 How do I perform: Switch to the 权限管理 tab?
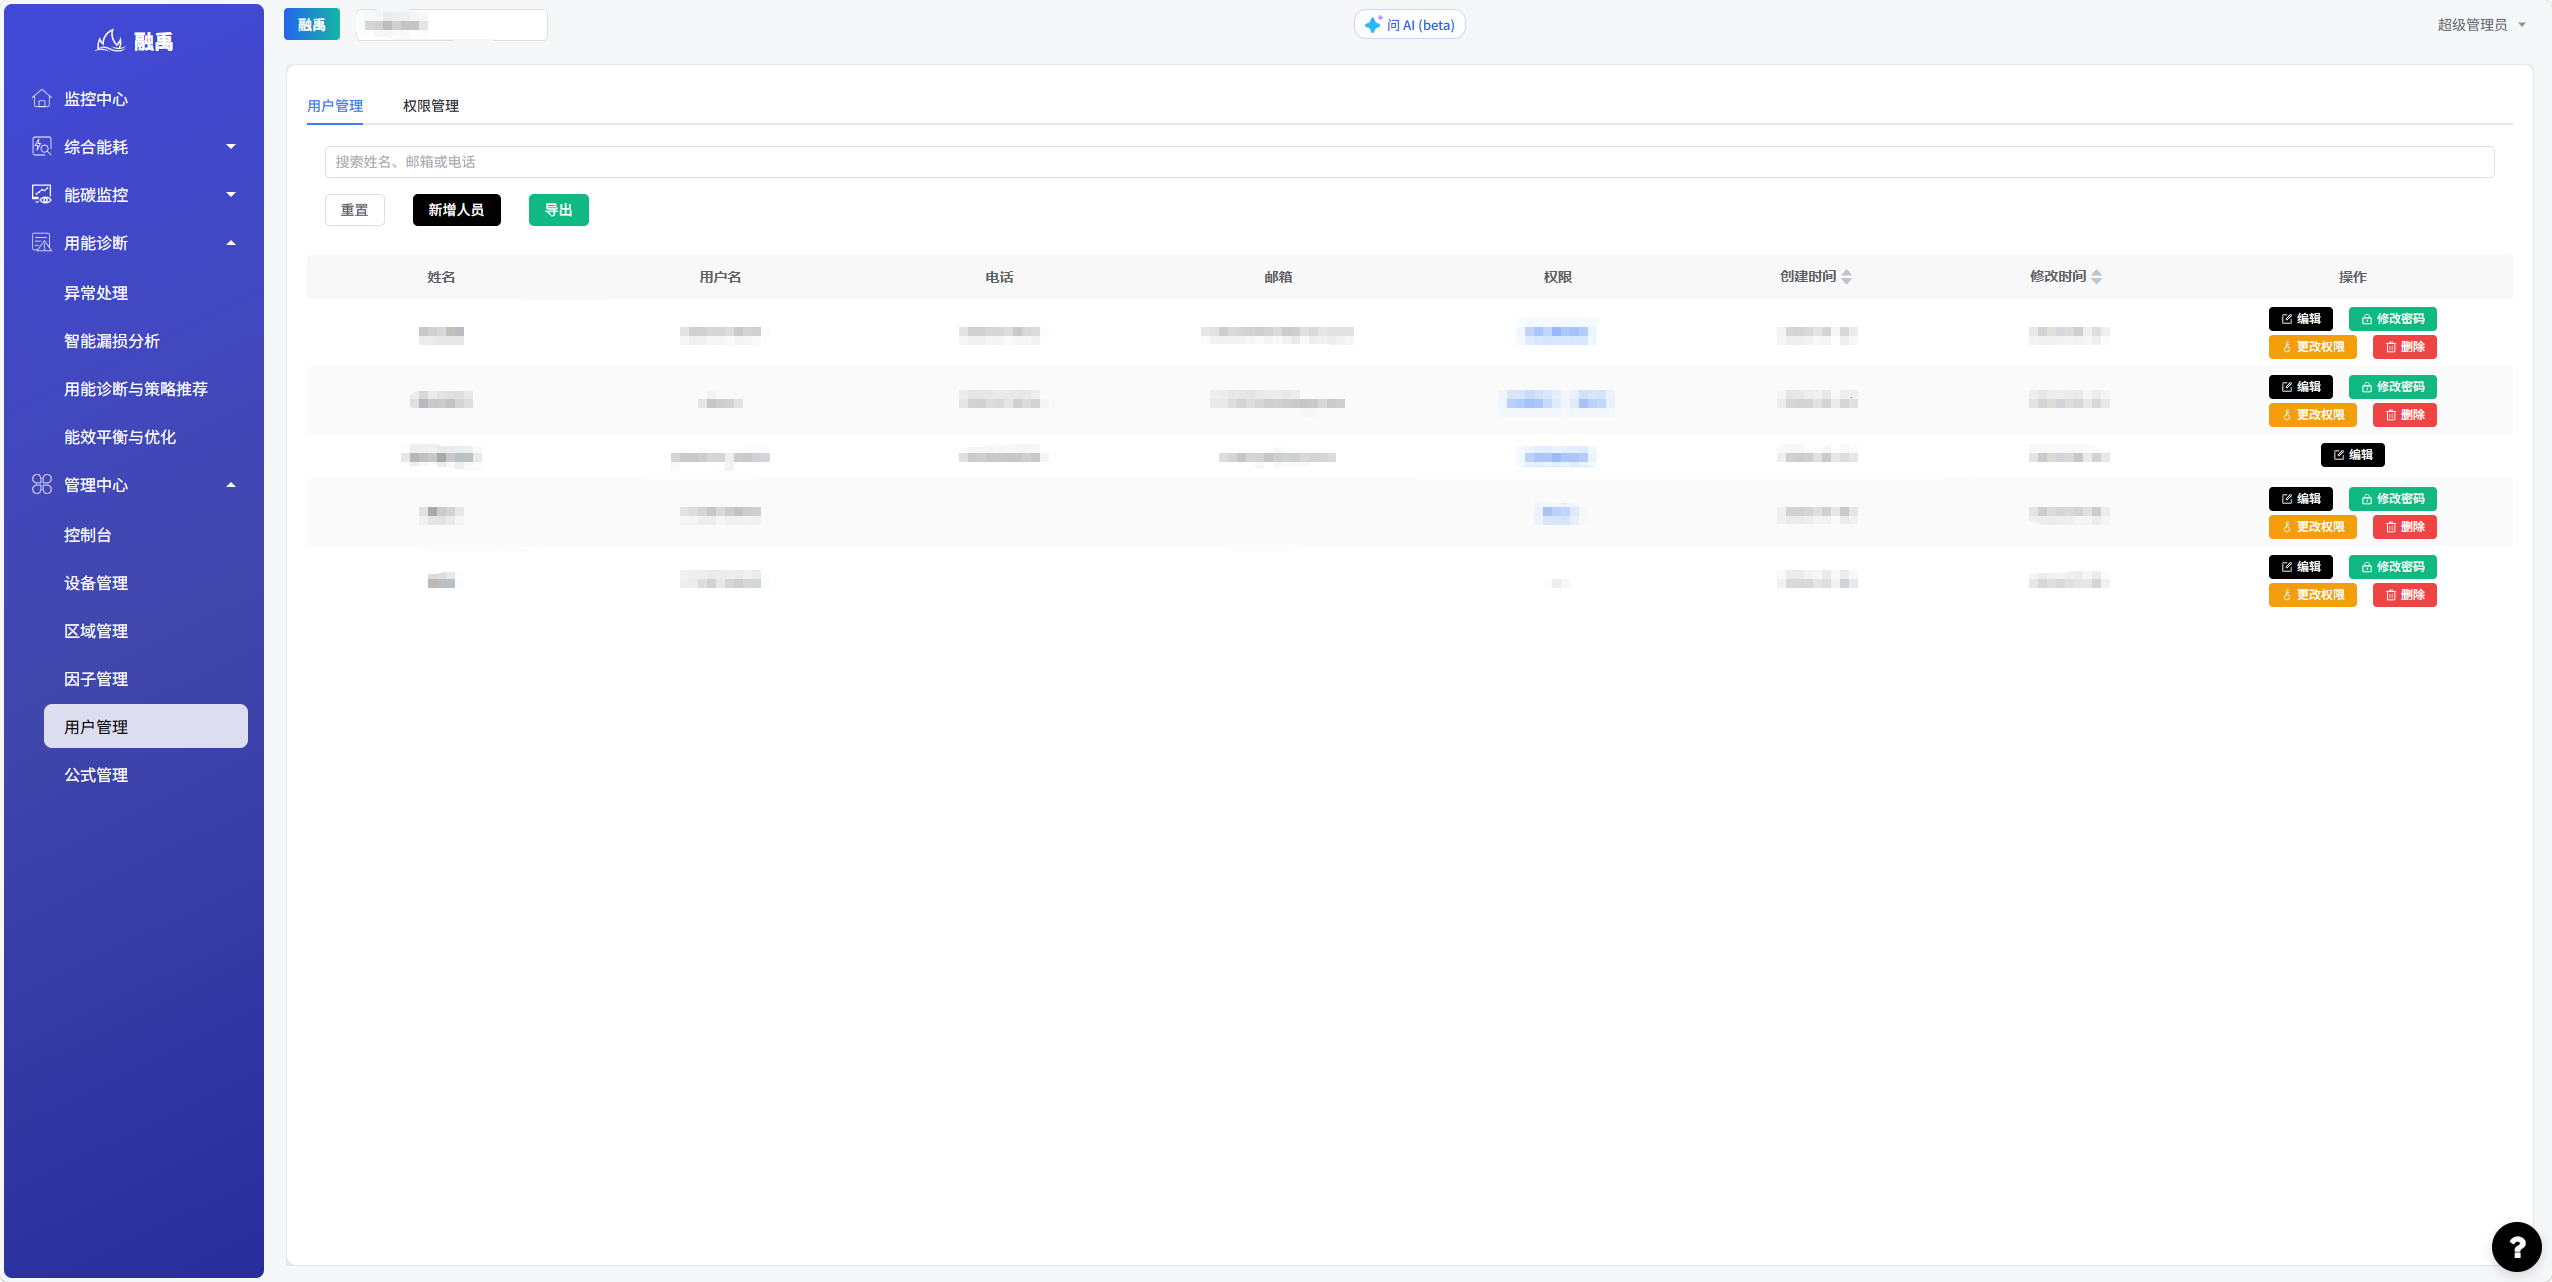pyautogui.click(x=431, y=106)
